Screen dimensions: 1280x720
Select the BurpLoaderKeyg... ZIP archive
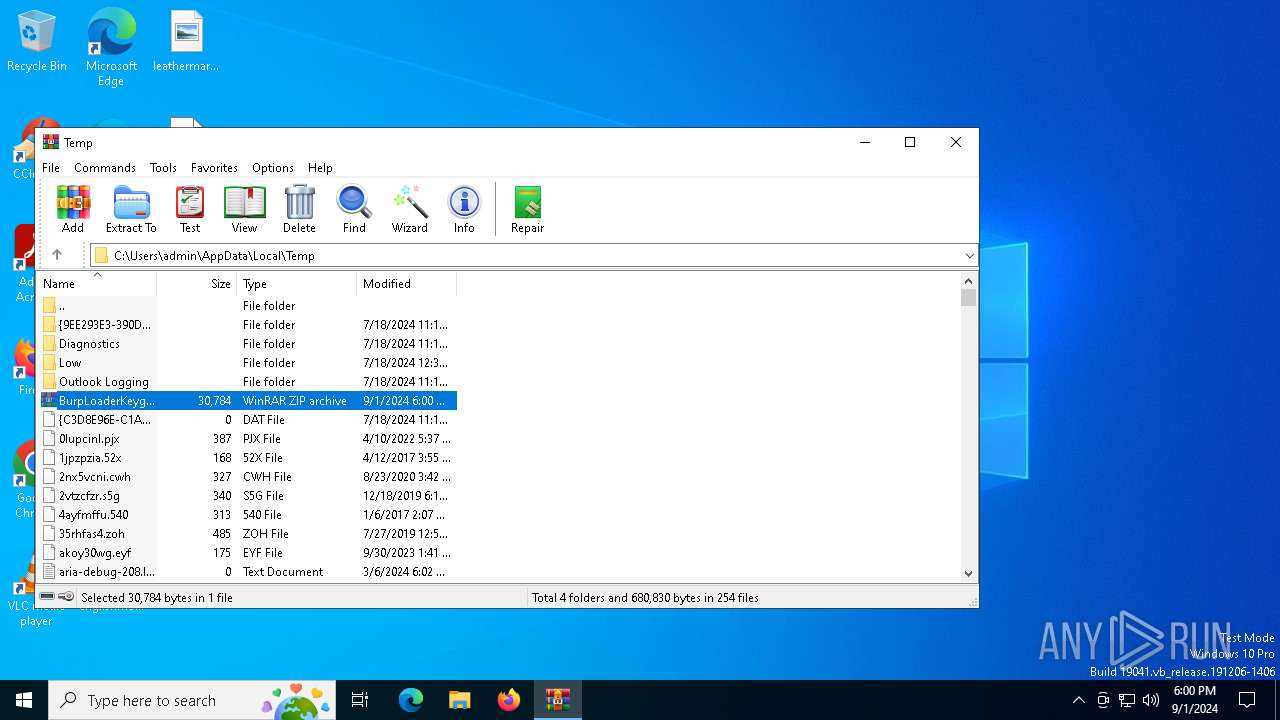coord(248,401)
